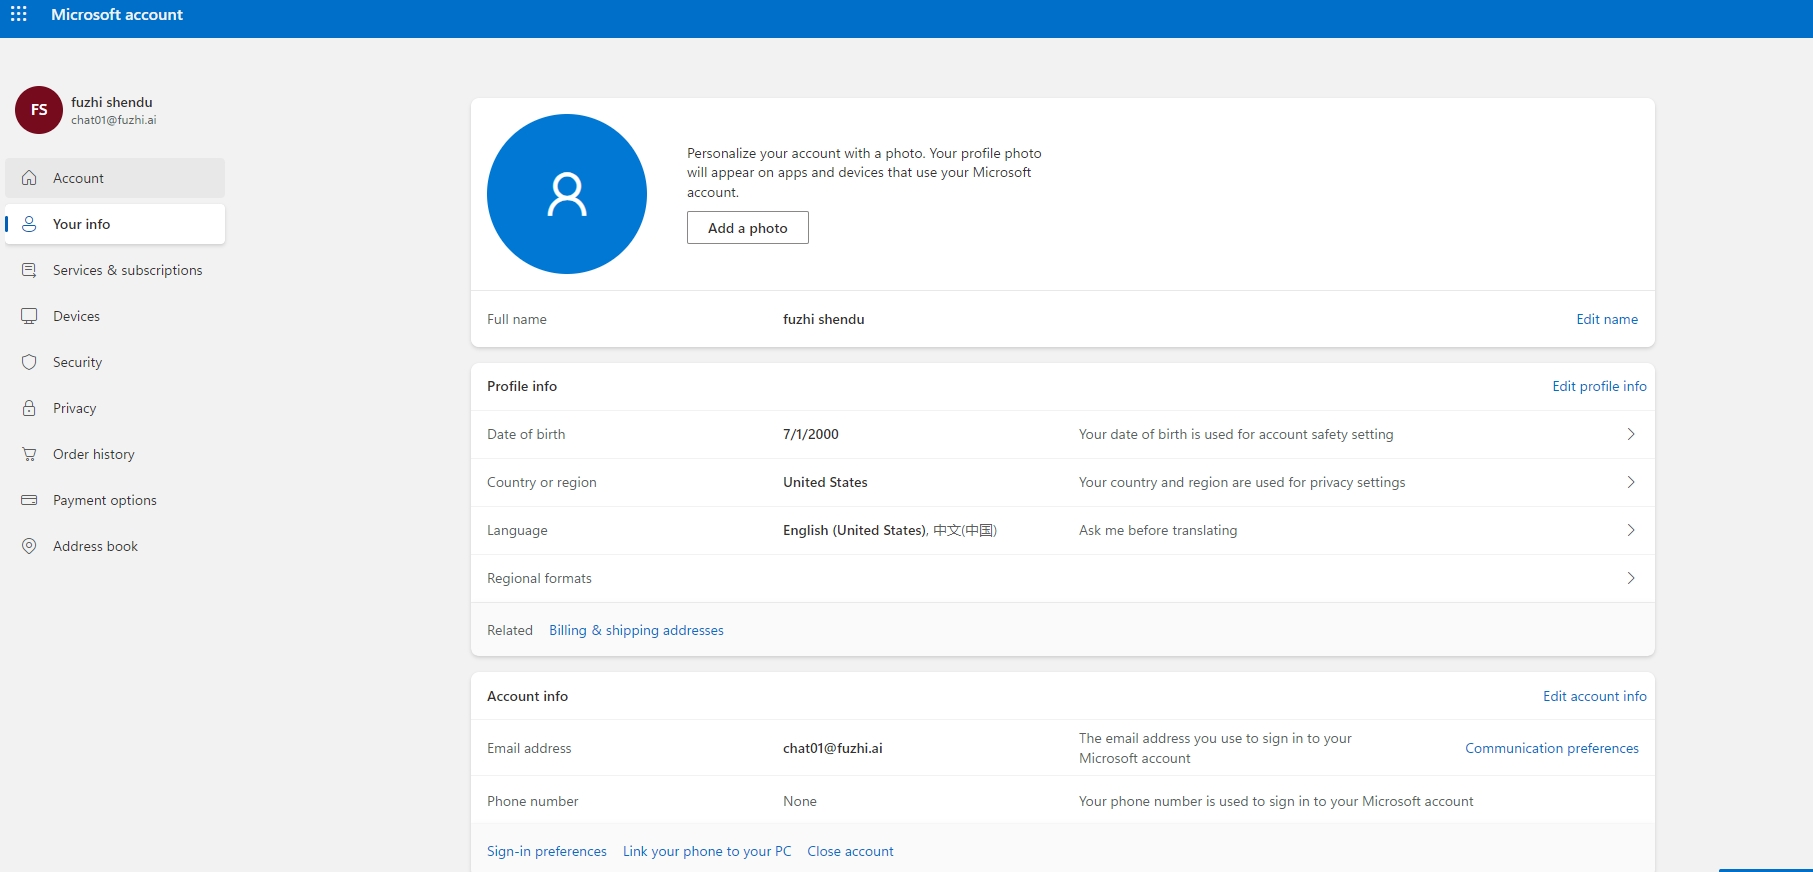Expand the Regional formats row chevron
Screen dimensions: 1813x872
click(1631, 578)
